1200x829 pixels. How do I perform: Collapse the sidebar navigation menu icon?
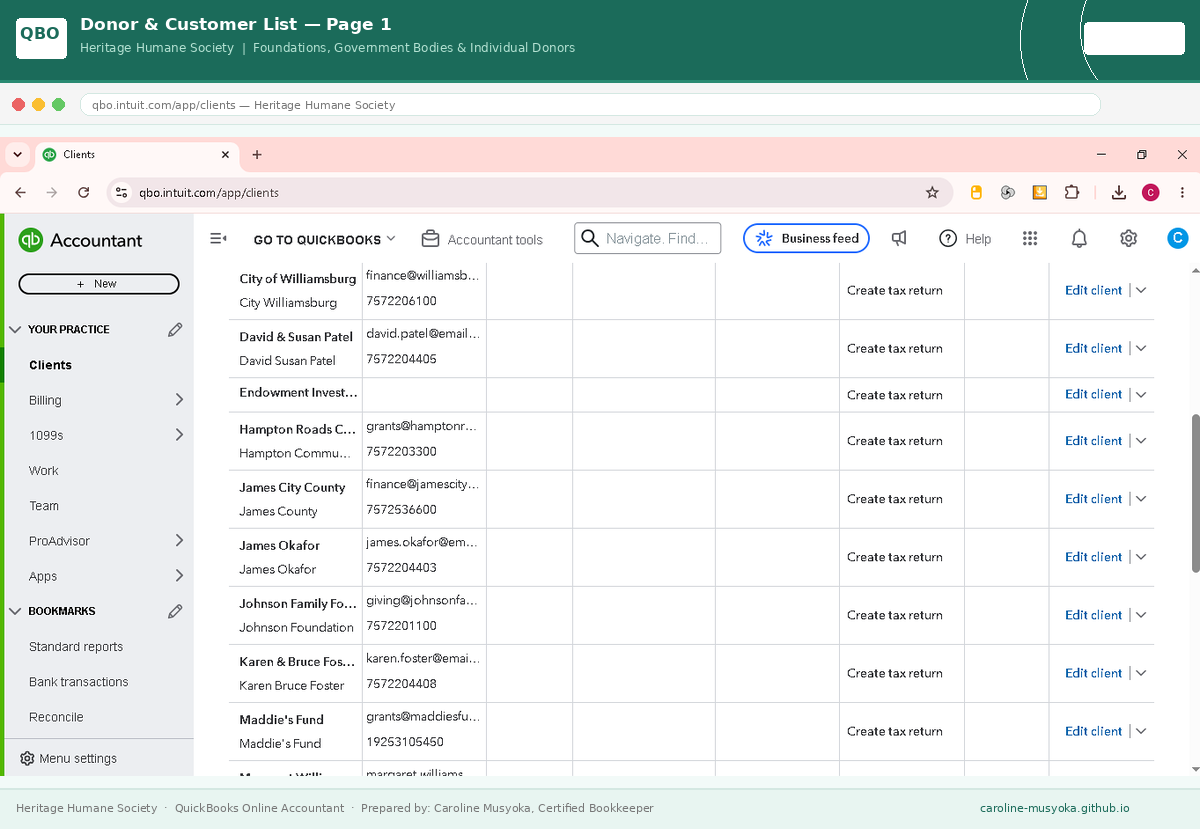218,238
